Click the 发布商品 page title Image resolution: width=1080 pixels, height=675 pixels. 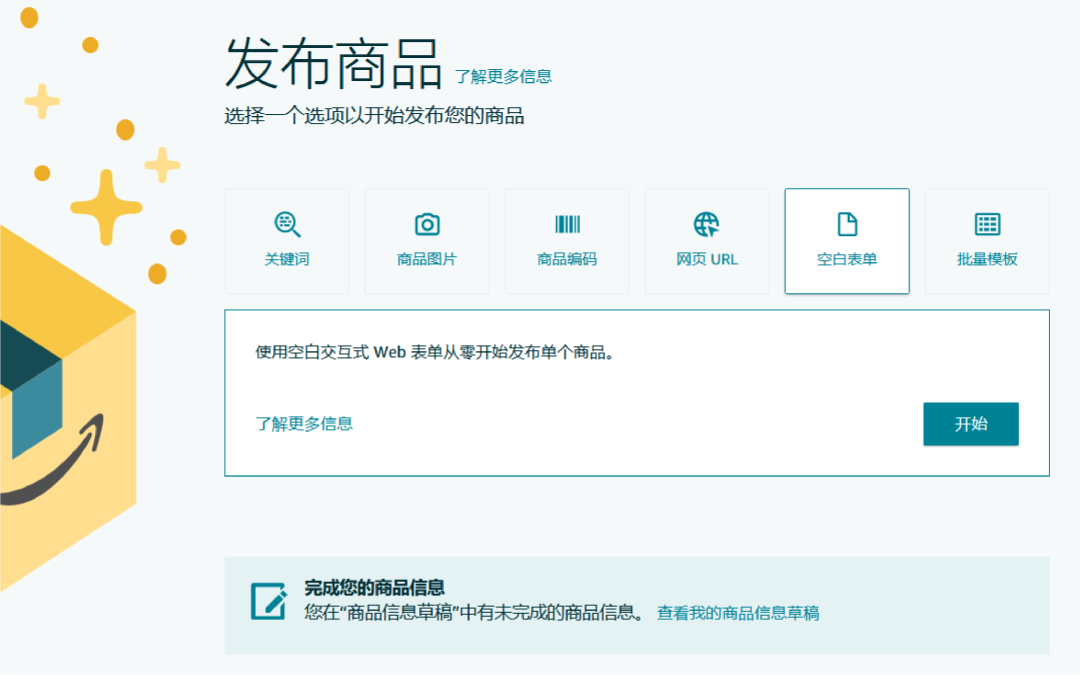(333, 63)
